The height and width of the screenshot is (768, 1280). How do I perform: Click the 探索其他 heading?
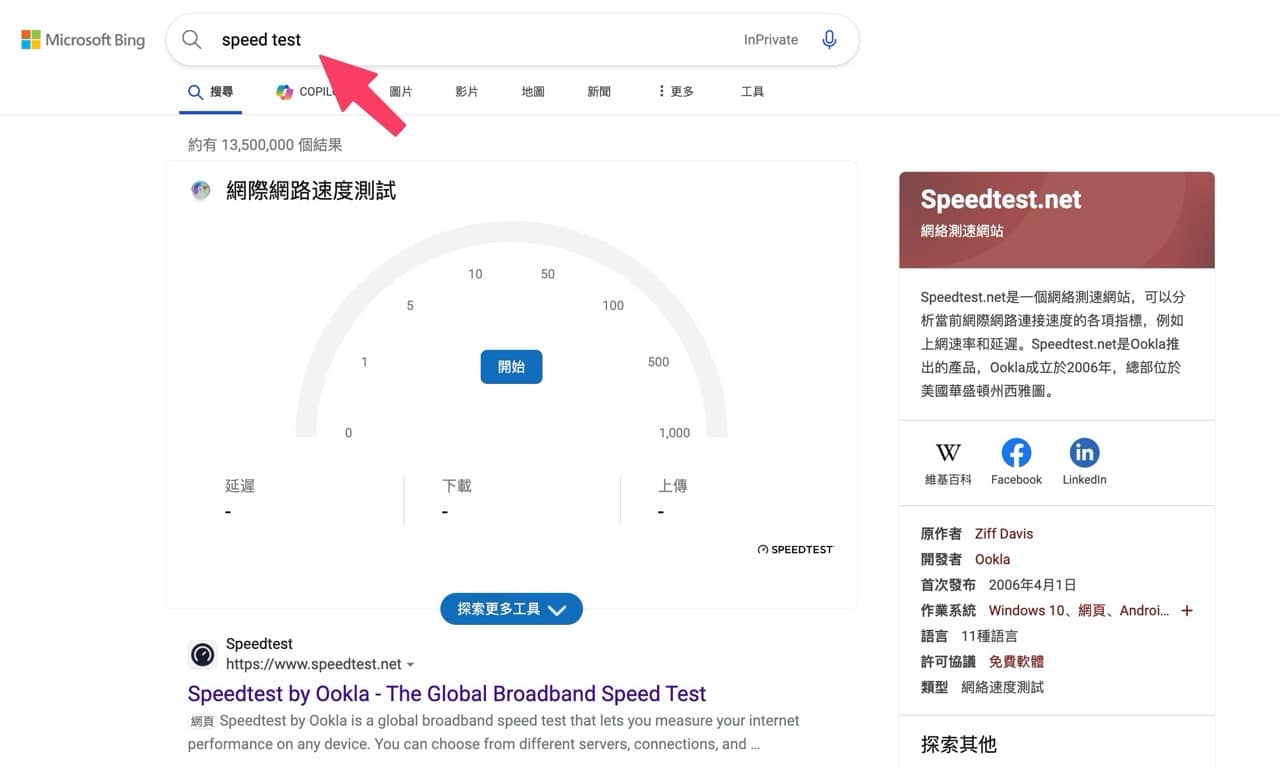coord(958,744)
